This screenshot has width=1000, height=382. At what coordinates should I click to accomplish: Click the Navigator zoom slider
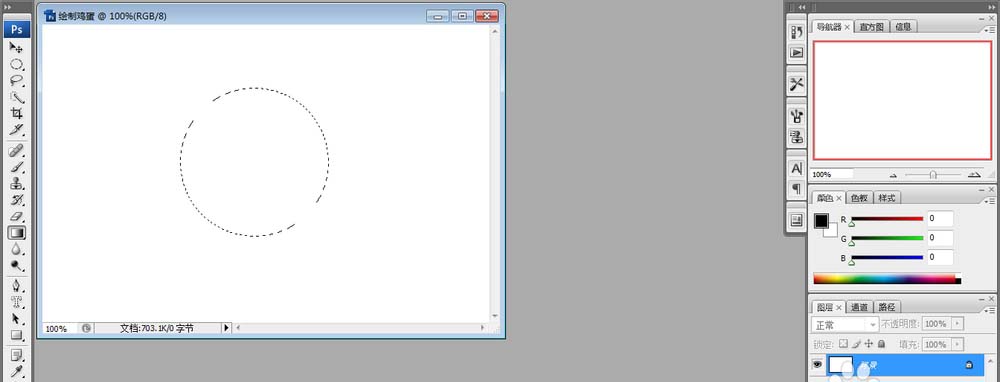point(933,174)
